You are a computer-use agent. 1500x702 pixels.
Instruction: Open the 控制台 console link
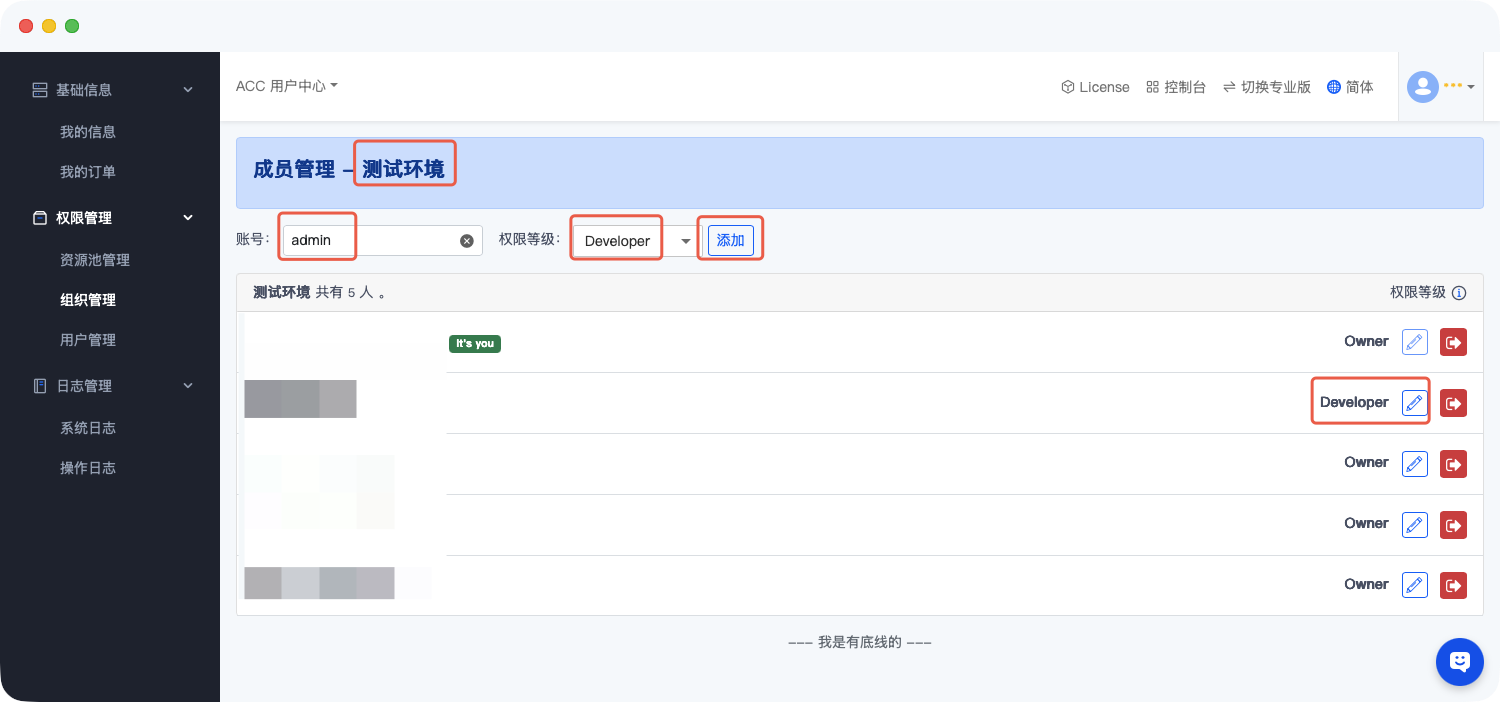click(x=1176, y=87)
